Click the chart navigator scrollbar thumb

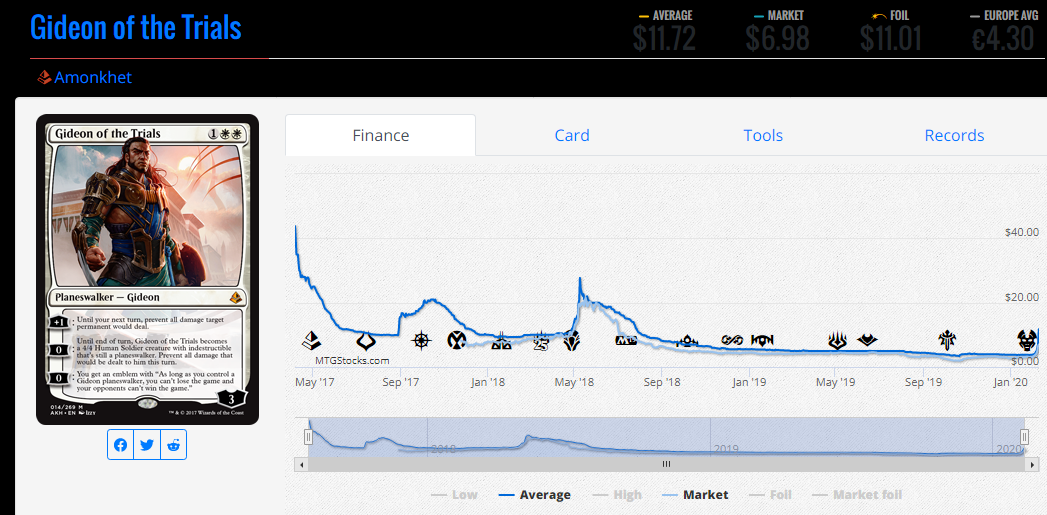pos(666,464)
